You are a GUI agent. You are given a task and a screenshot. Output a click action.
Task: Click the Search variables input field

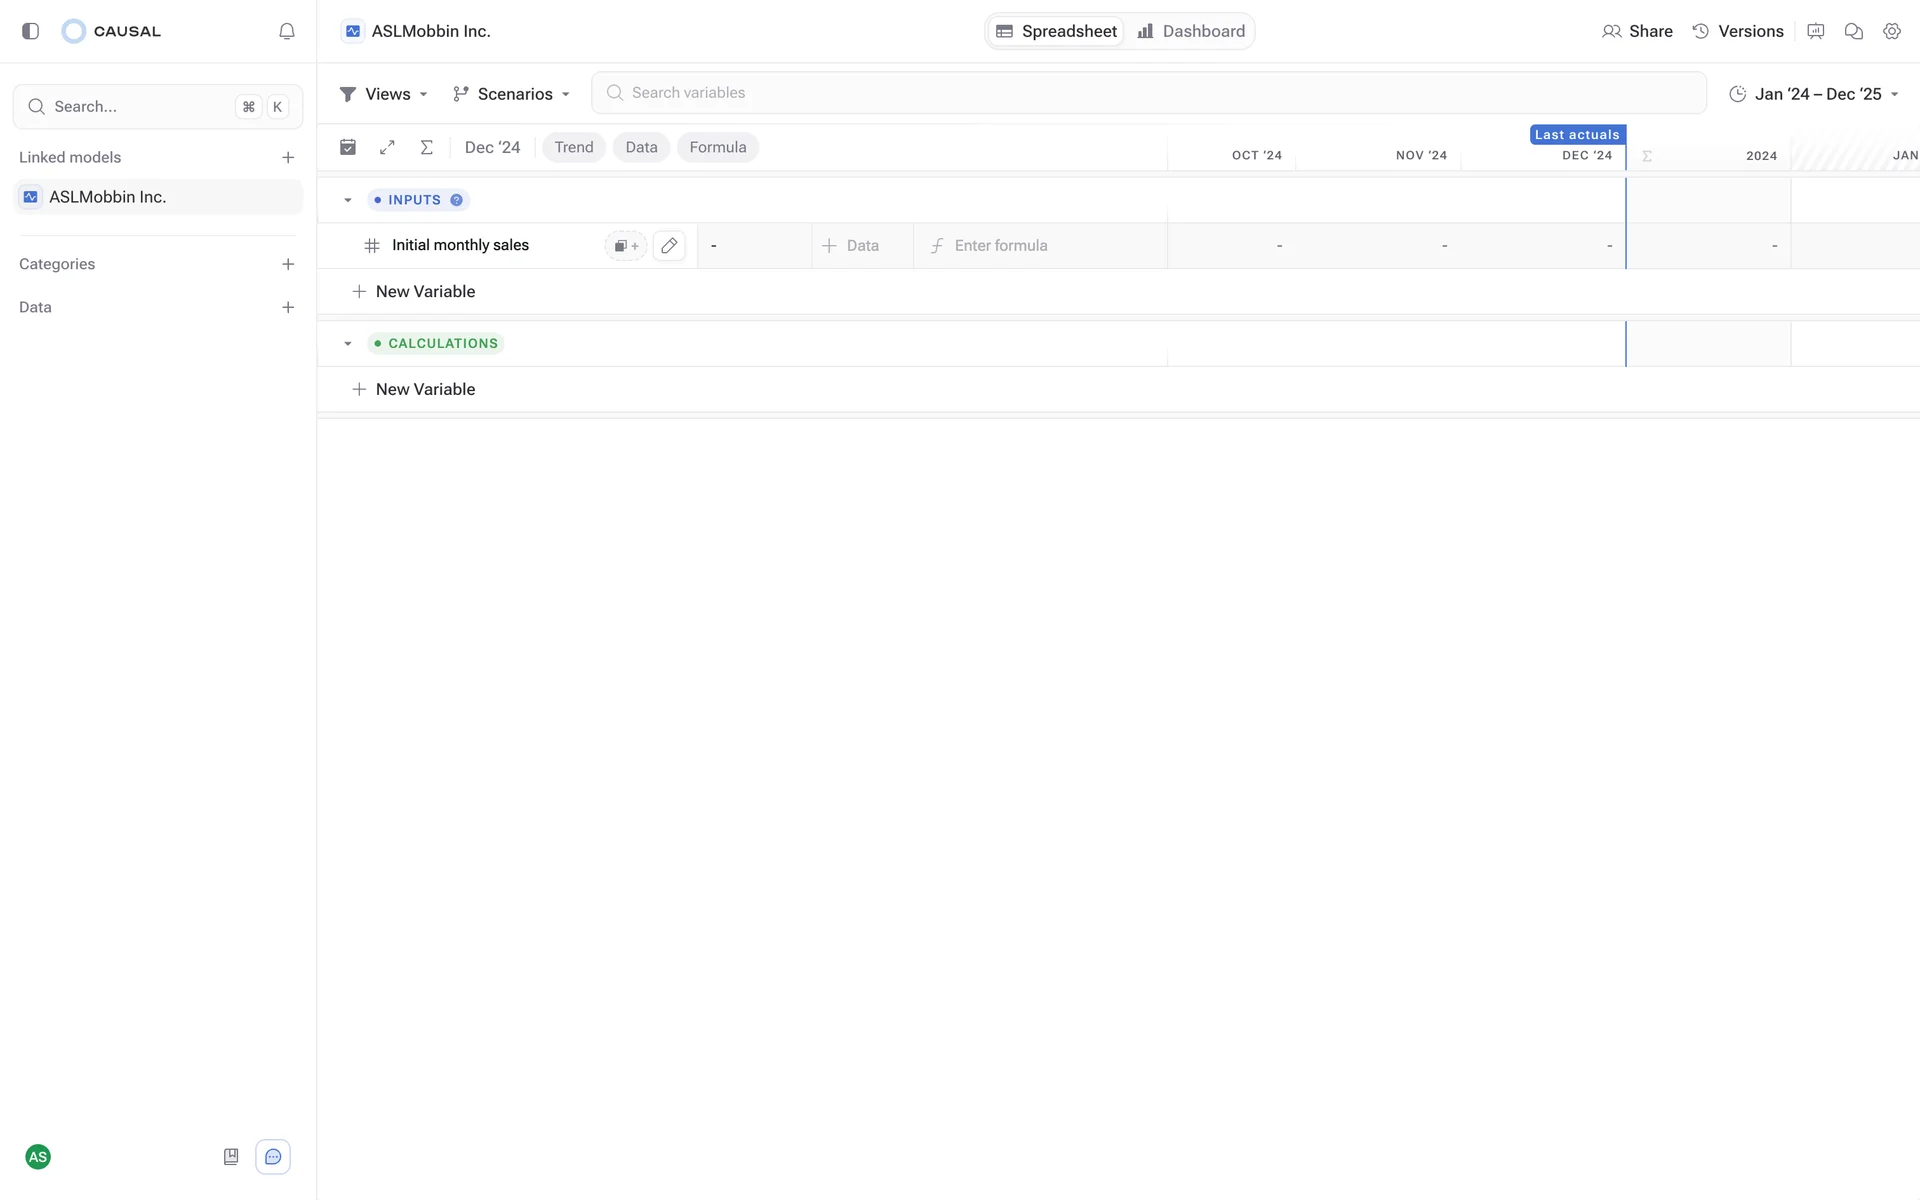click(x=1148, y=93)
